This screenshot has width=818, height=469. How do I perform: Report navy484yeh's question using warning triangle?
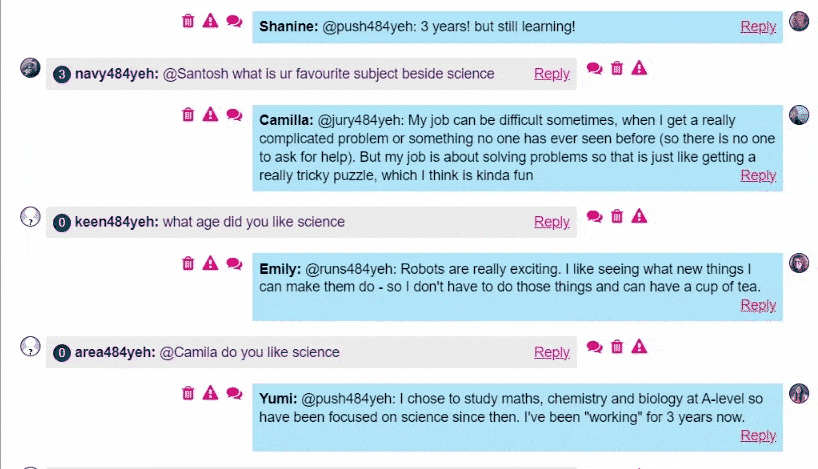[x=639, y=68]
